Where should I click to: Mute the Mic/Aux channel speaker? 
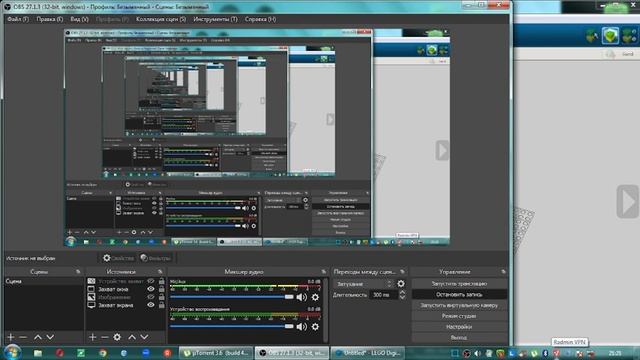pos(302,298)
